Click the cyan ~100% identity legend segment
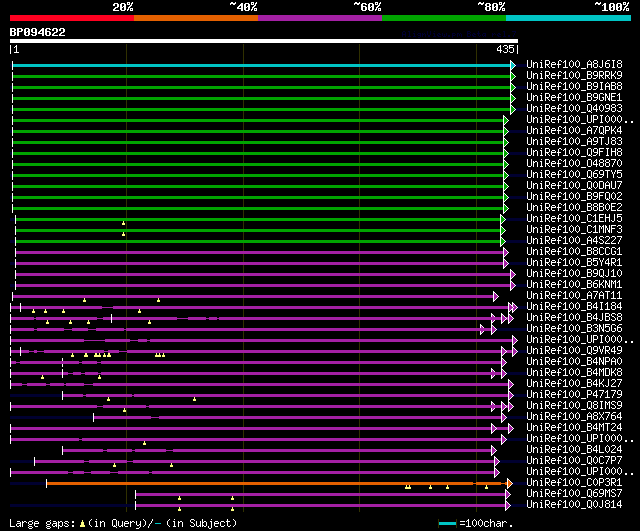 point(569,18)
